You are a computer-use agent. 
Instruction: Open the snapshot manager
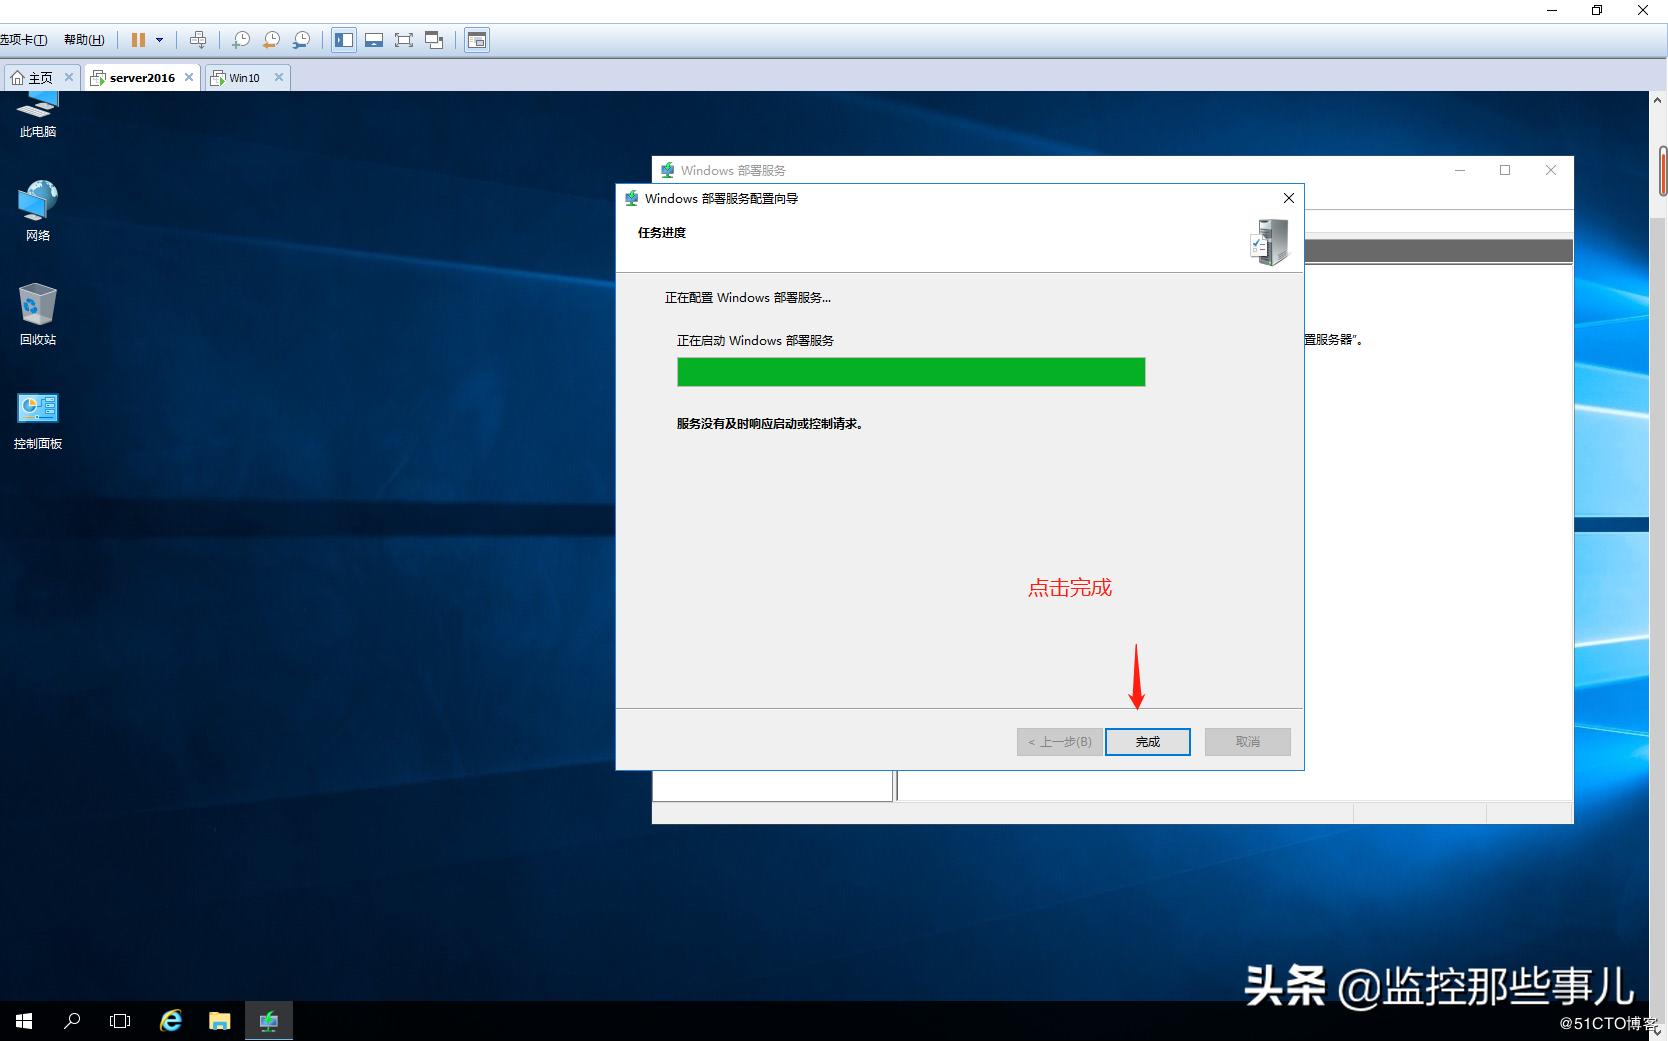[301, 40]
